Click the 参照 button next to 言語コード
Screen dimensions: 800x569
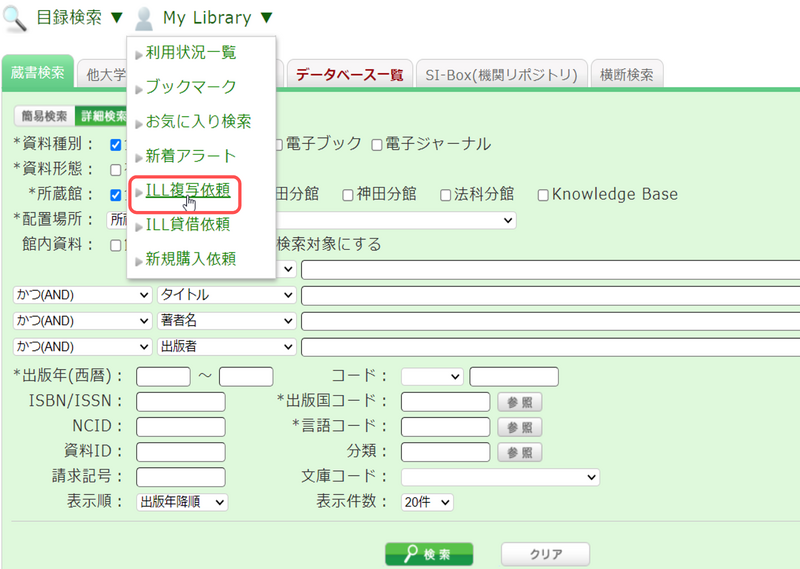click(520, 427)
